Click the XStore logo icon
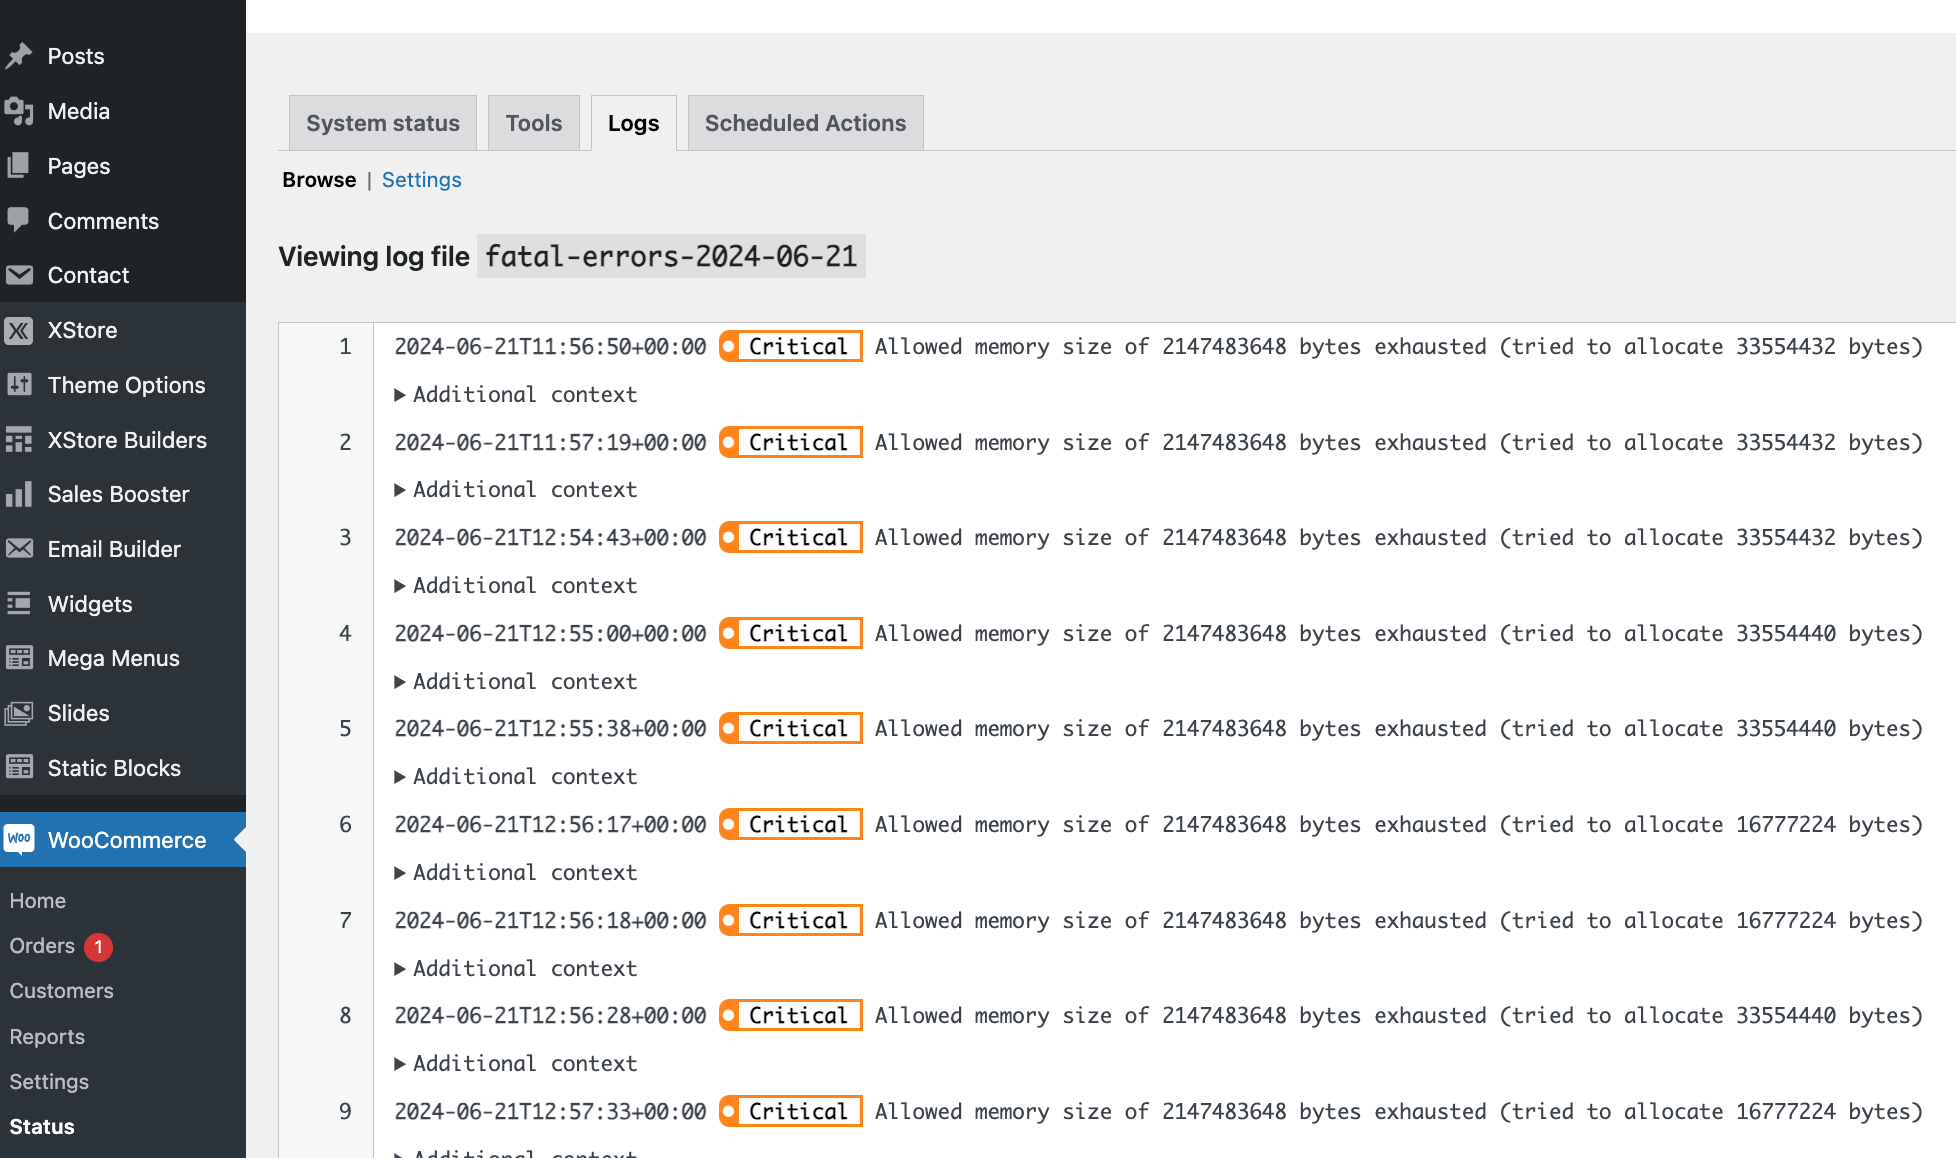1956x1158 pixels. point(19,330)
